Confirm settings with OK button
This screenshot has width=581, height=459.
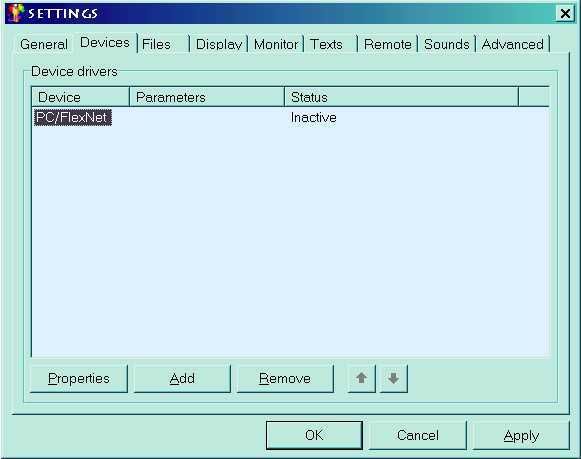(x=314, y=435)
